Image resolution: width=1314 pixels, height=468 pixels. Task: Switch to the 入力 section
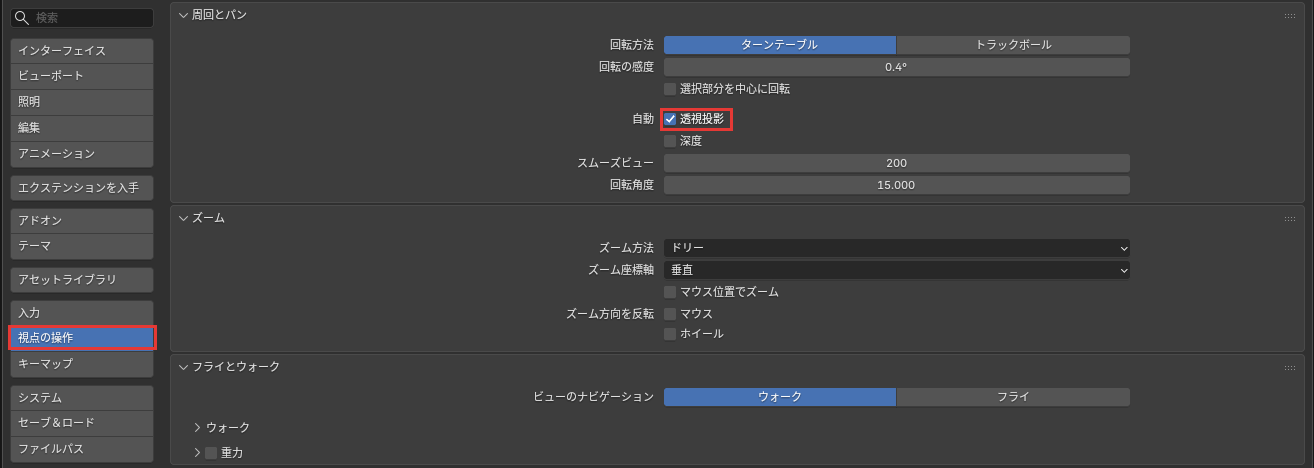pos(82,313)
